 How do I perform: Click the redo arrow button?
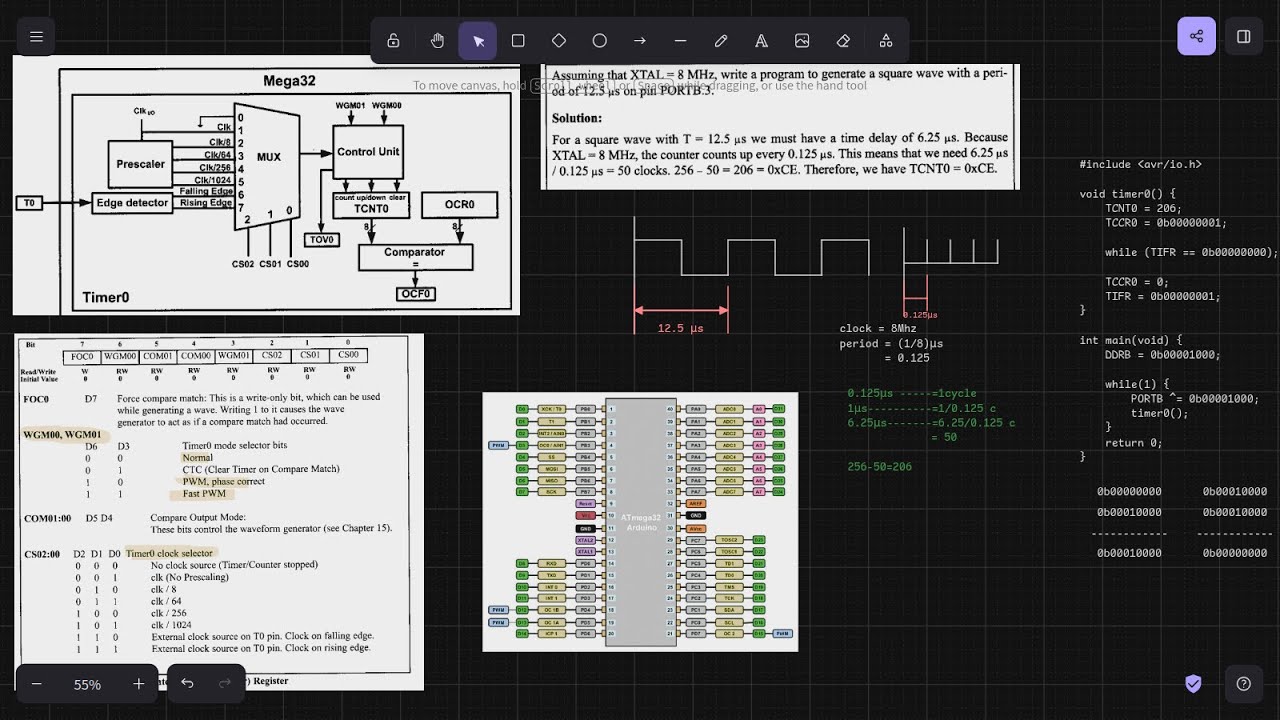click(225, 684)
